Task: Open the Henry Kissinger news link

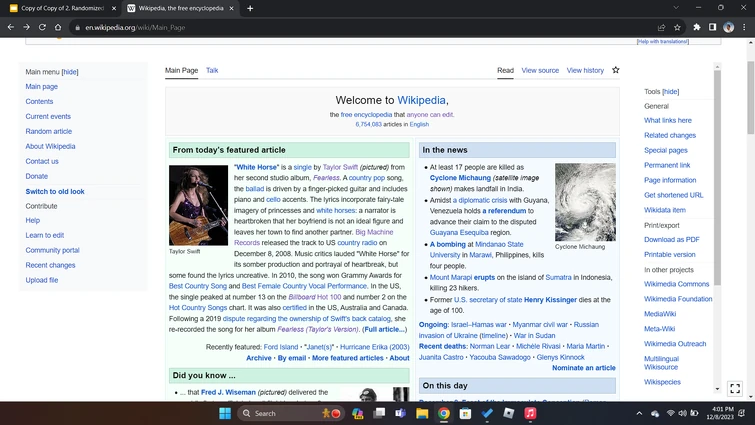Action: (x=550, y=300)
